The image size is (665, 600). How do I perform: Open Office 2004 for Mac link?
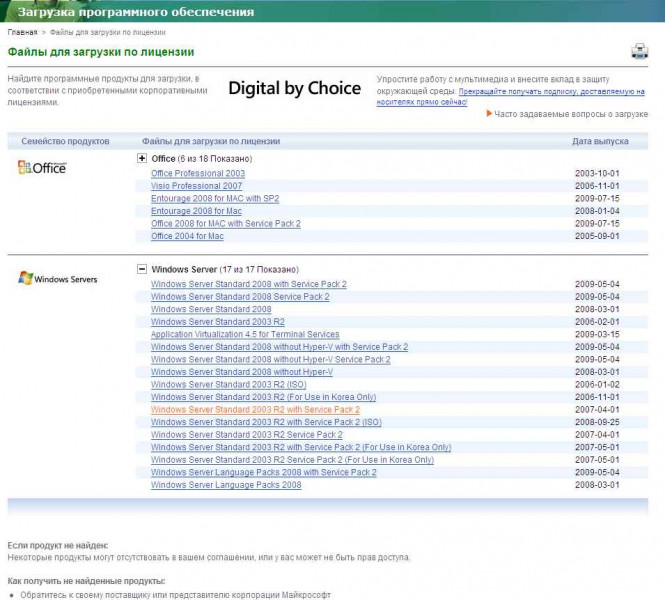[187, 236]
